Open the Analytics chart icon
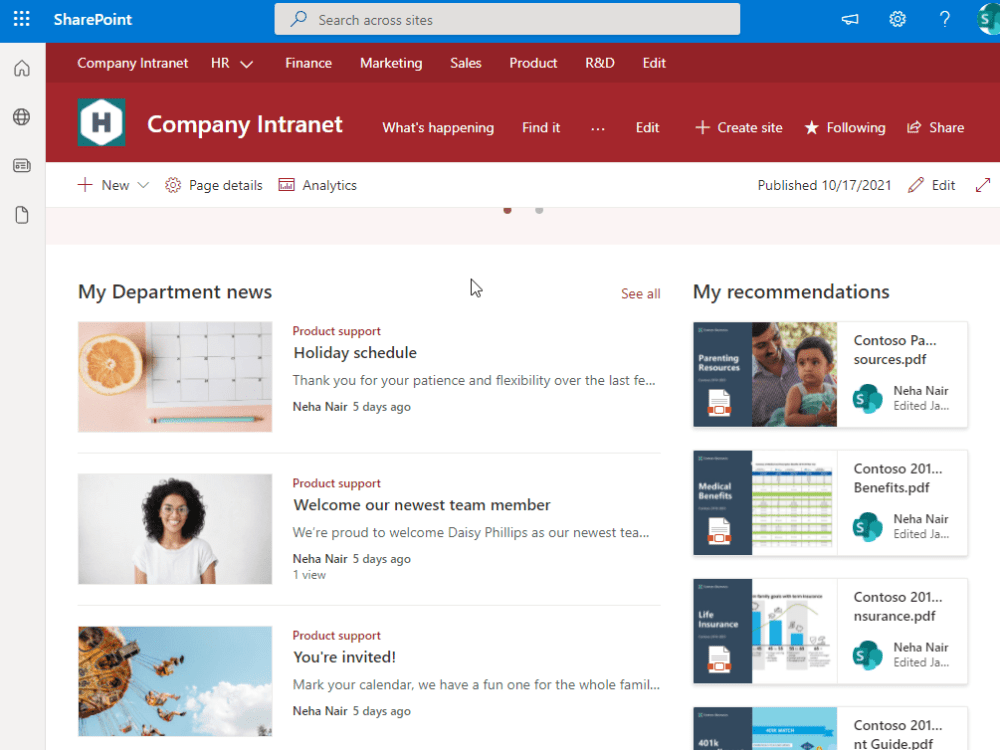1000x750 pixels. [286, 185]
